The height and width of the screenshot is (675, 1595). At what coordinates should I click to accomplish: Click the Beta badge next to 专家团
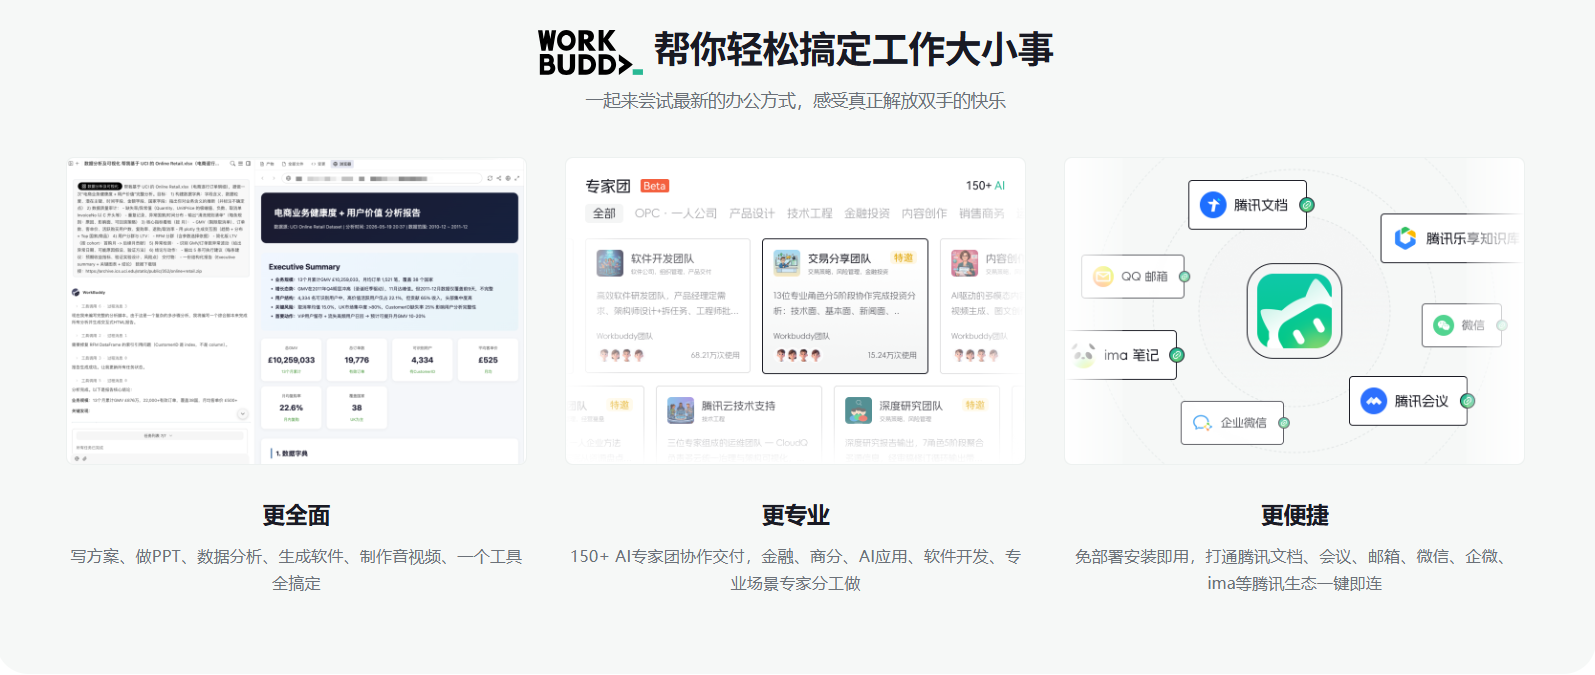[x=655, y=186]
